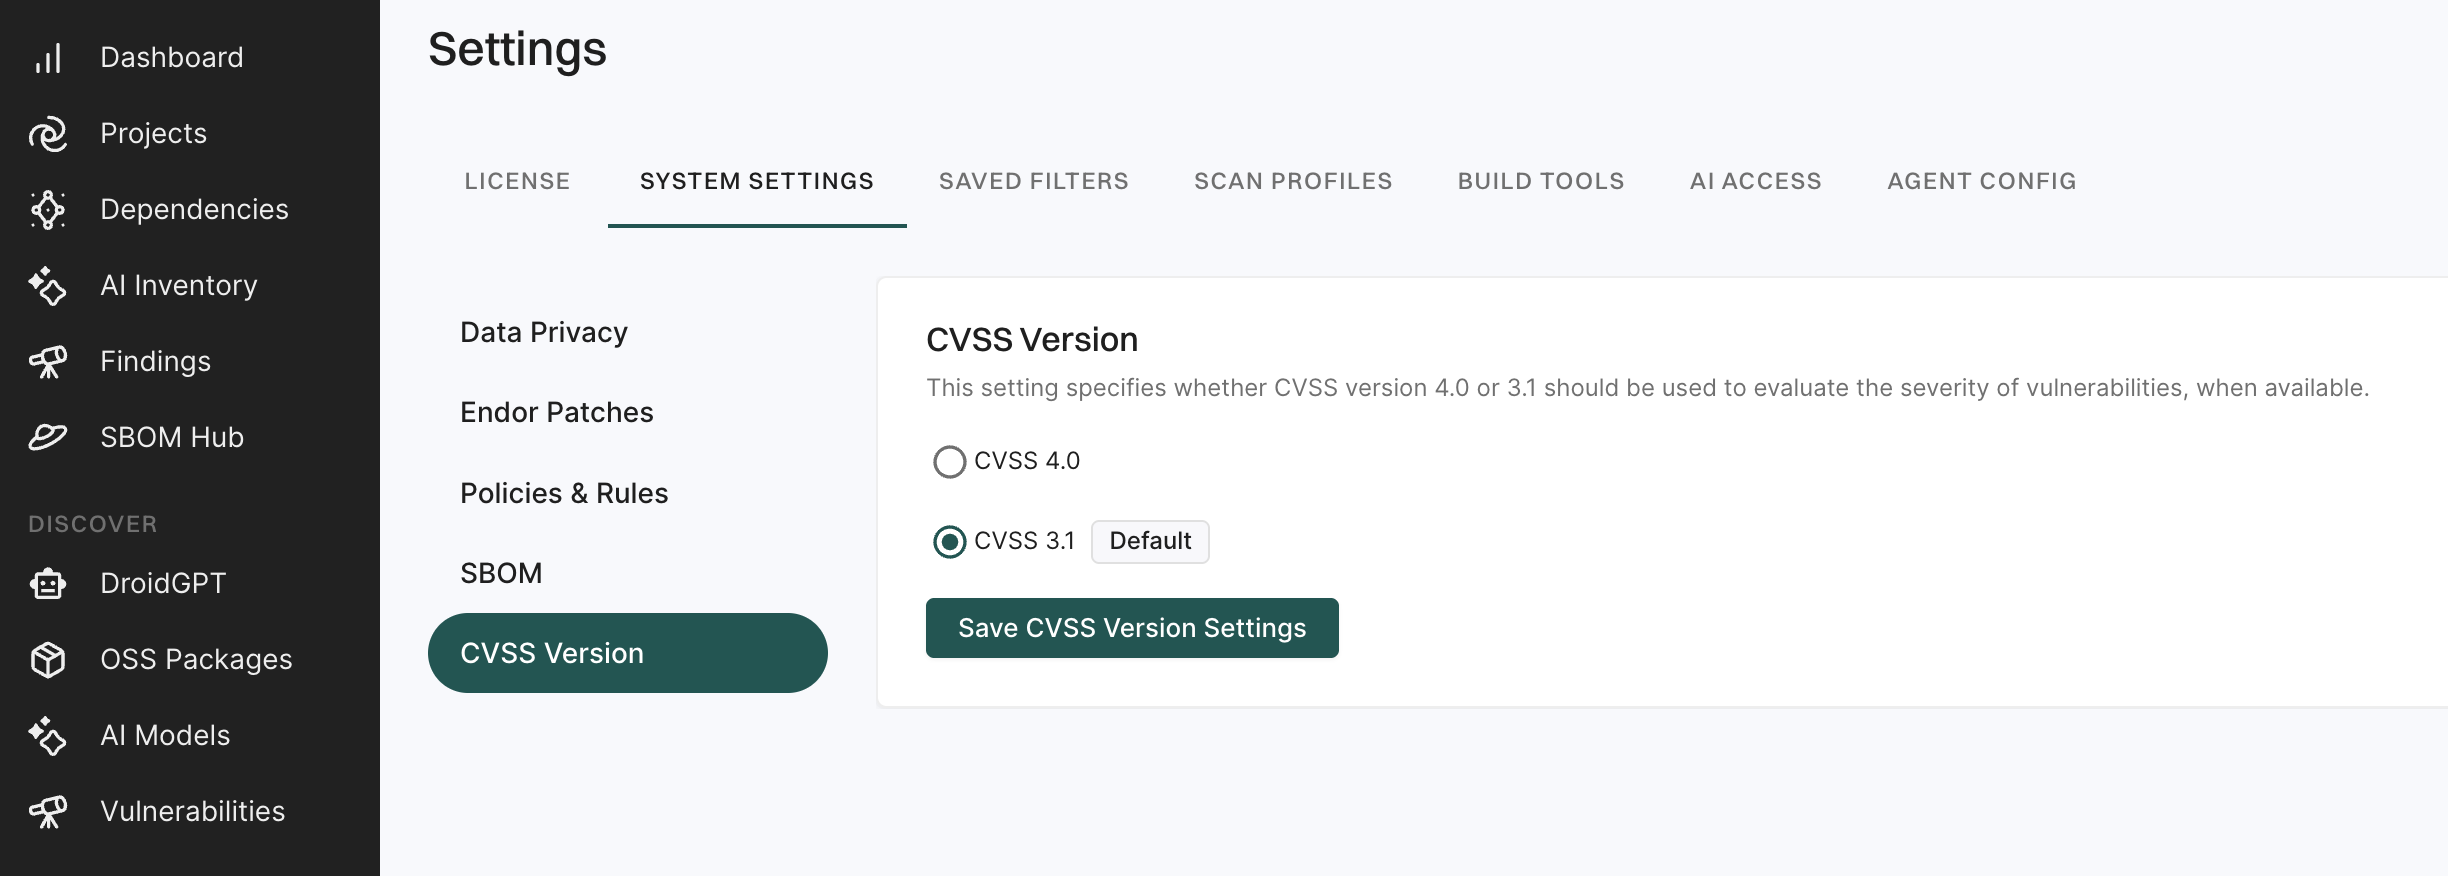The height and width of the screenshot is (876, 2448).
Task: Select the CVSS 3.1 radio button
Action: pos(949,542)
